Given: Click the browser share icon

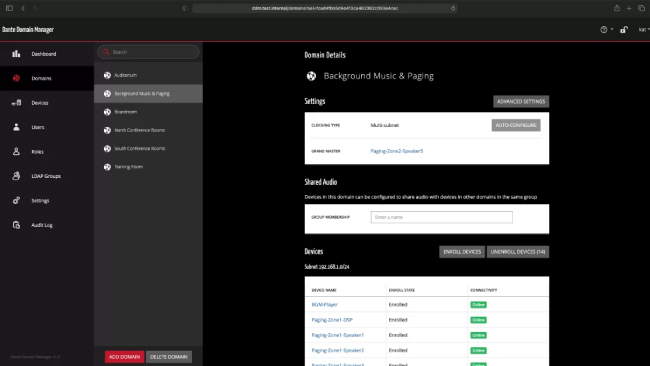Looking at the screenshot, I should [x=617, y=8].
